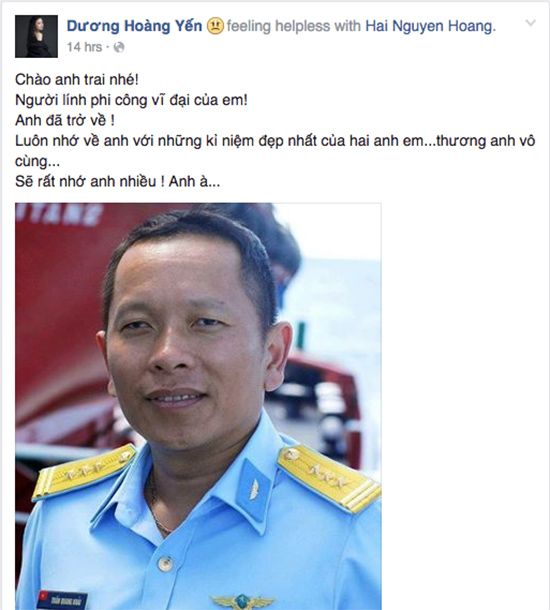
Task: Click the right yellow shoulder epaulette
Action: pos(329,478)
